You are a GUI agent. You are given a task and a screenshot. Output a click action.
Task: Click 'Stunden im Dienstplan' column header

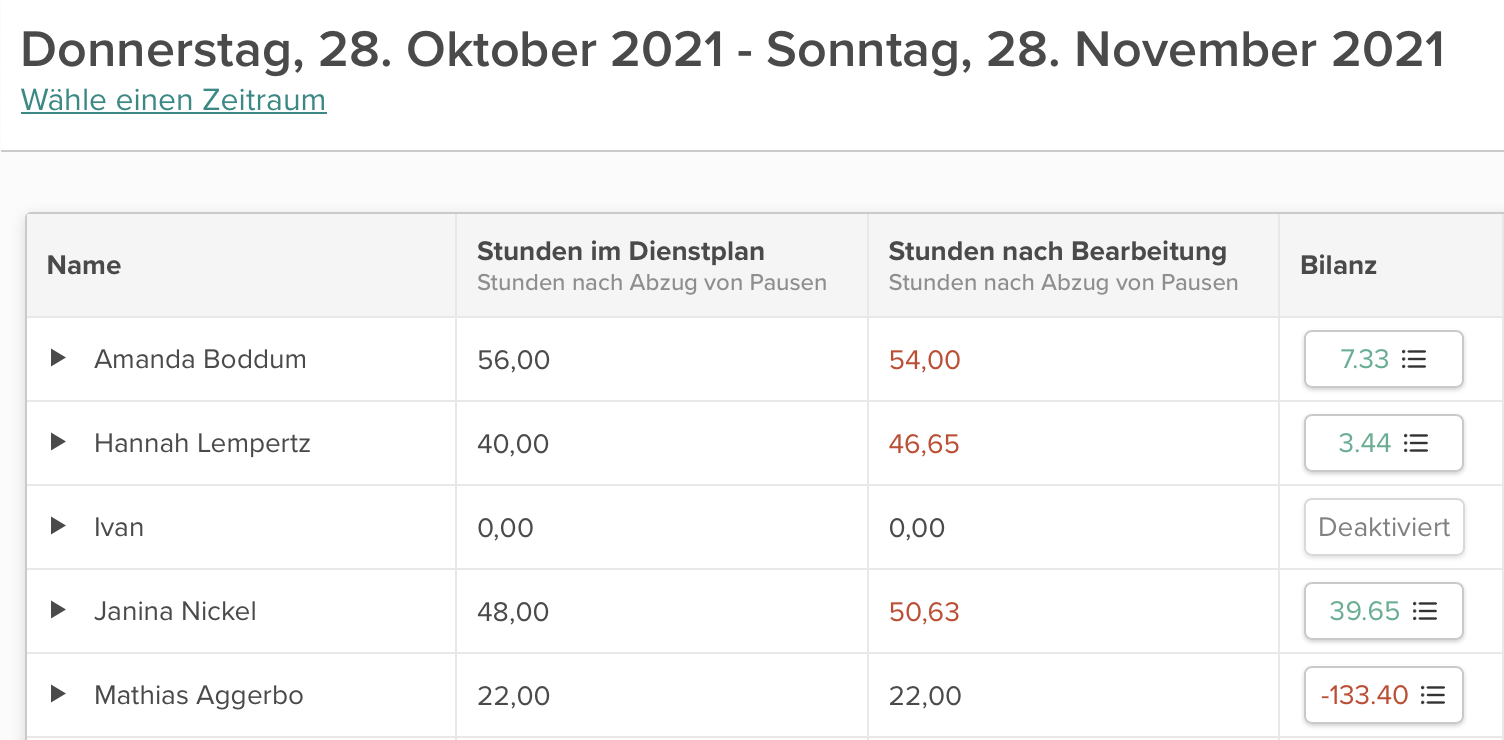point(621,251)
